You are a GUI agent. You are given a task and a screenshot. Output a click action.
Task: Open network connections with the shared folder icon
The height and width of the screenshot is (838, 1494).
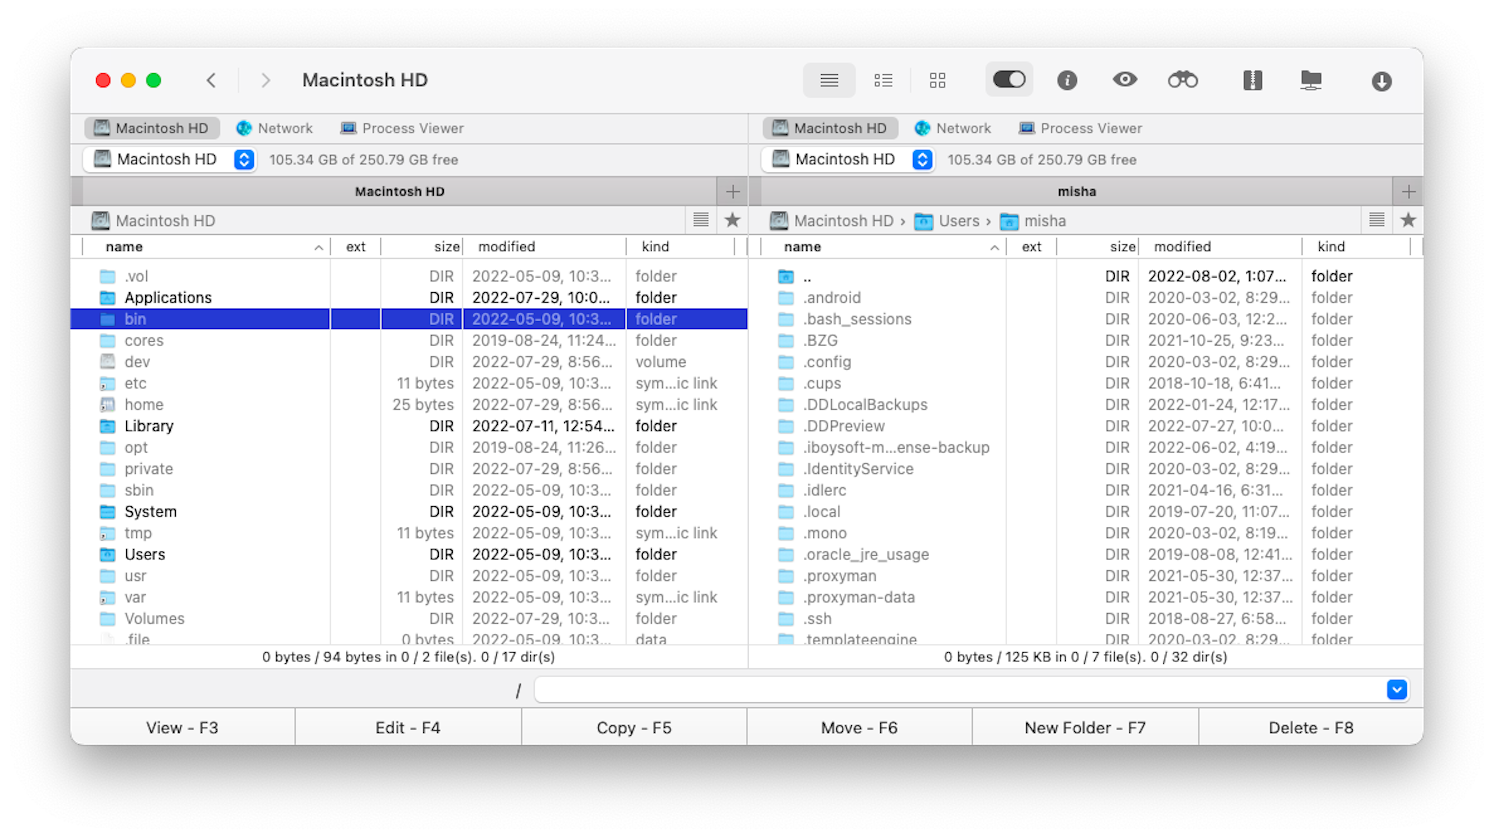(1310, 79)
